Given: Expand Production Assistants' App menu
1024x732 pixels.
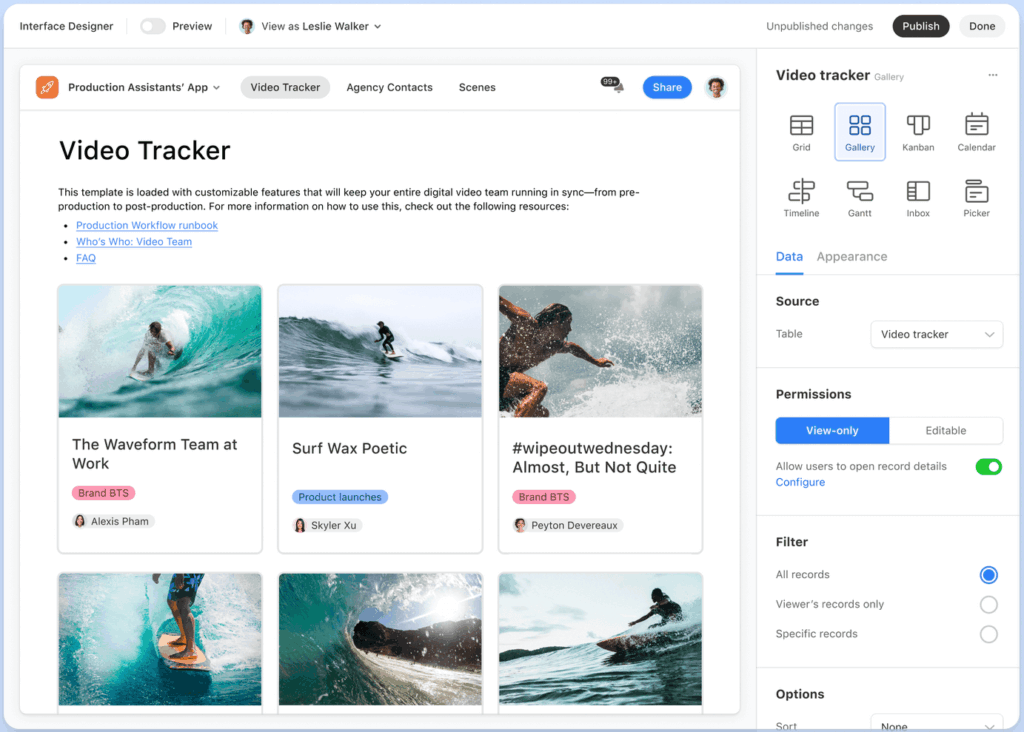Looking at the screenshot, I should click(x=144, y=87).
